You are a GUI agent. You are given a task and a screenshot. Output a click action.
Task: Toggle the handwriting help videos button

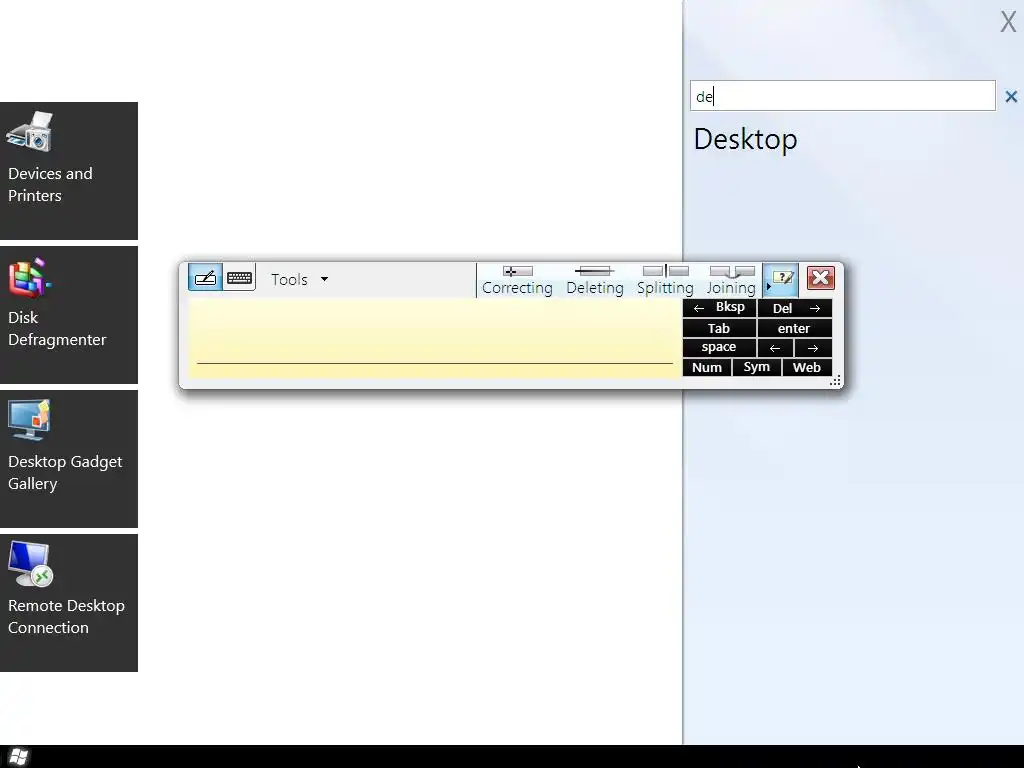click(781, 280)
